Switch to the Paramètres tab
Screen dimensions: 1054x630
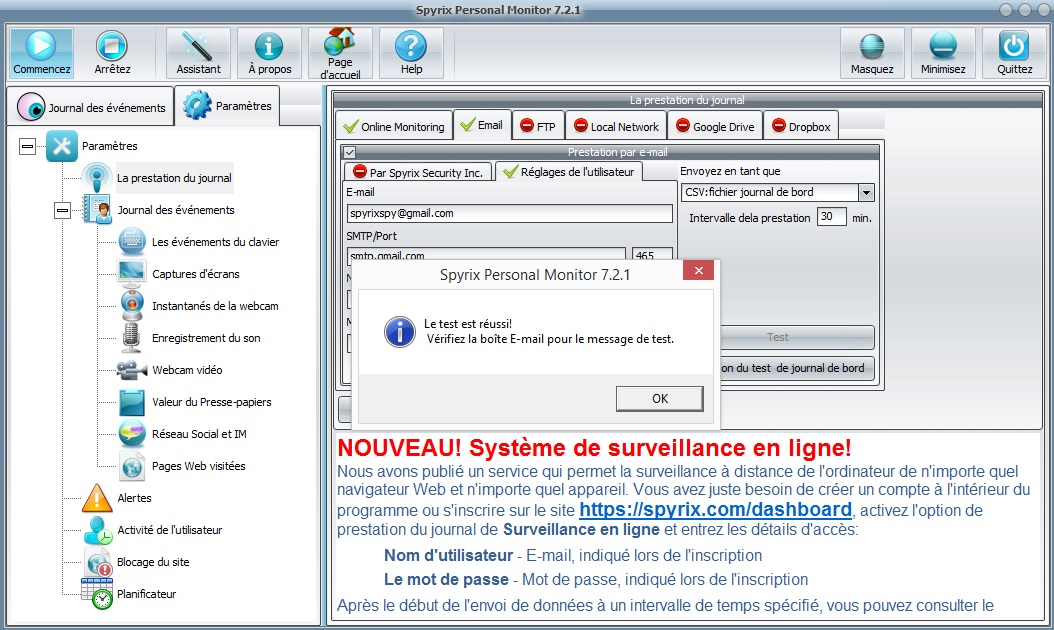coord(228,106)
